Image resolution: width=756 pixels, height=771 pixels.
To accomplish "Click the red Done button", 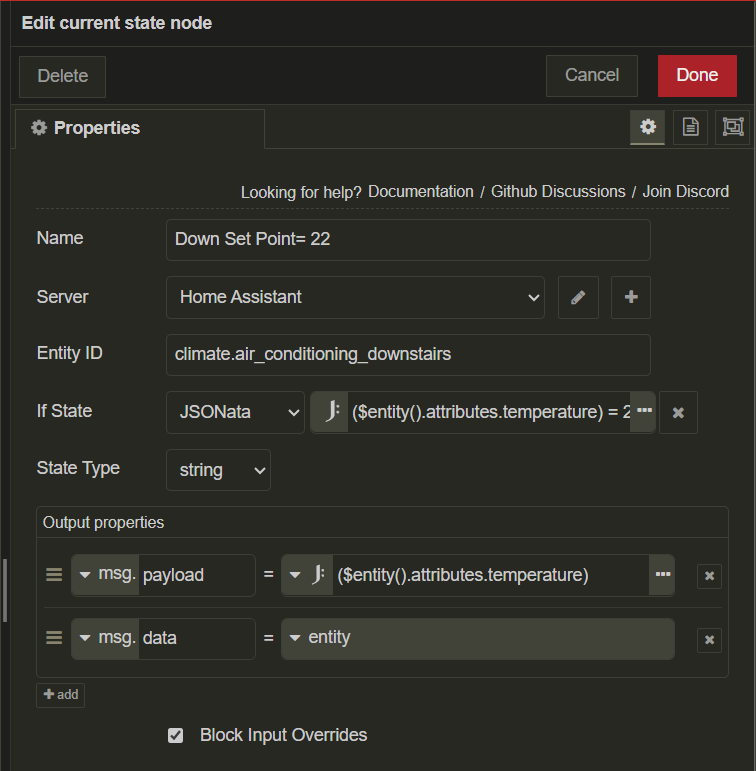I will click(697, 75).
